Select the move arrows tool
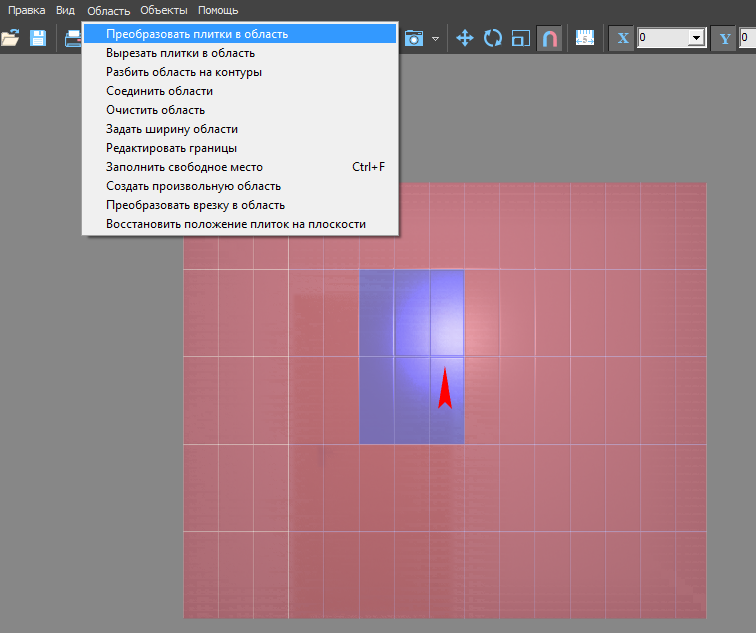Image resolution: width=756 pixels, height=633 pixels. click(x=465, y=38)
